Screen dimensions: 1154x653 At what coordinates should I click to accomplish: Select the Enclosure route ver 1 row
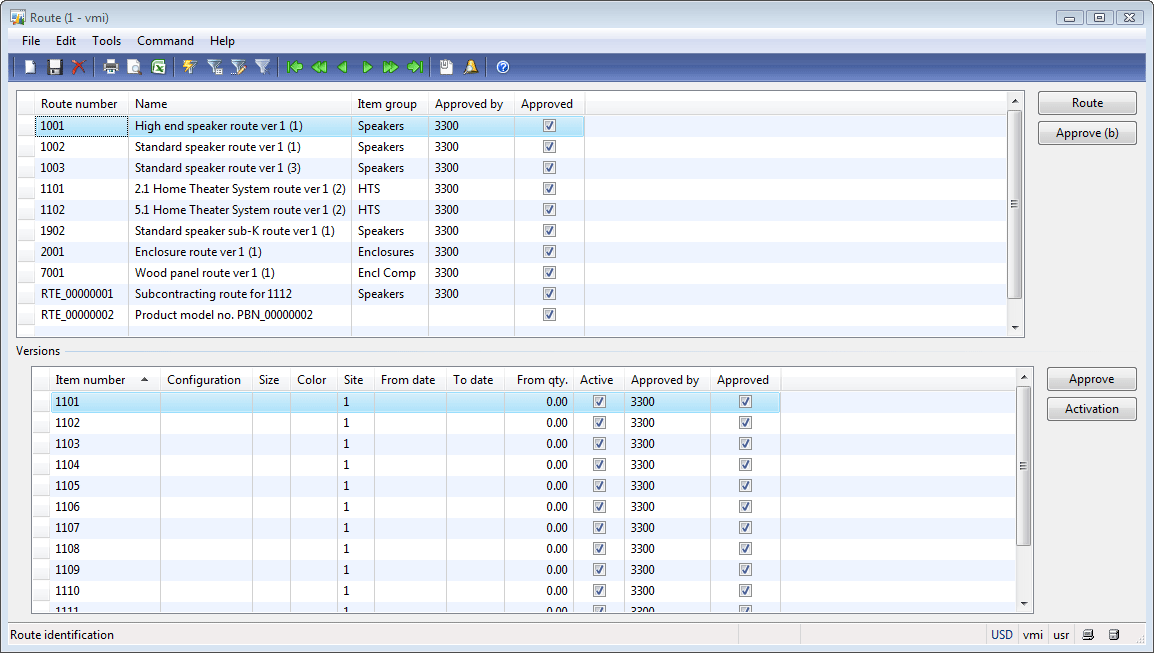coord(198,252)
